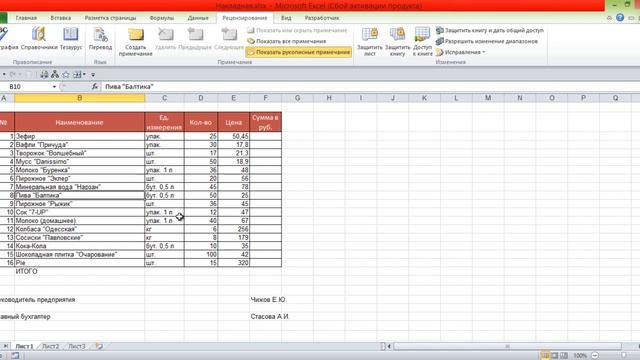Go to Следующее comment

[x=229, y=39]
